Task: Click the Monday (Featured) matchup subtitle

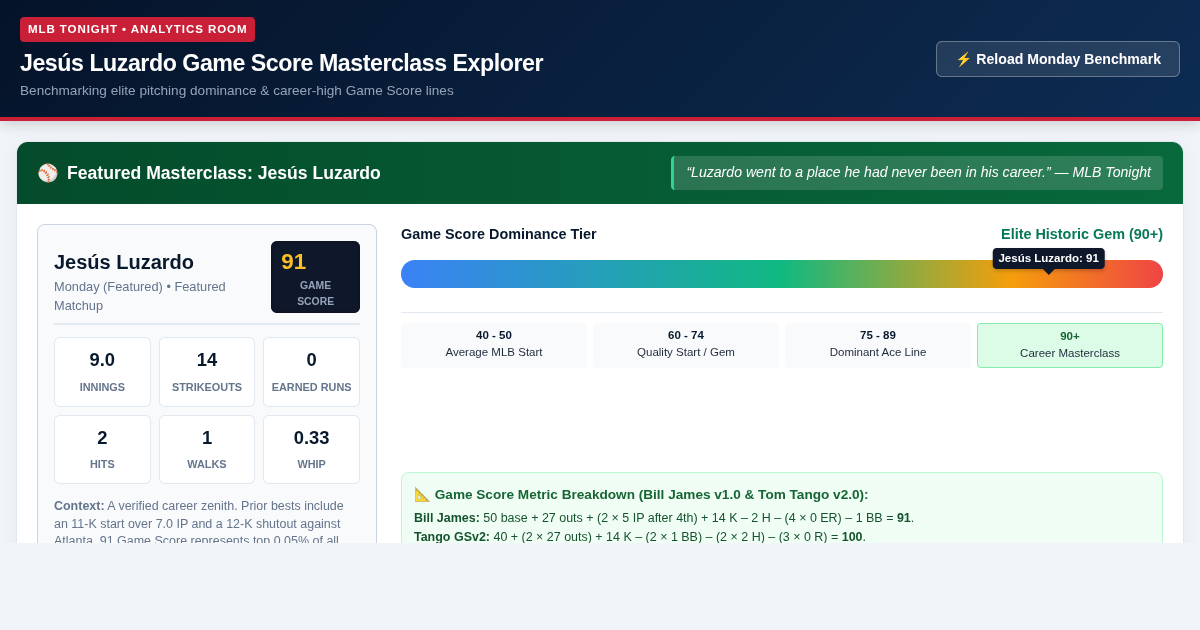Action: 140,296
